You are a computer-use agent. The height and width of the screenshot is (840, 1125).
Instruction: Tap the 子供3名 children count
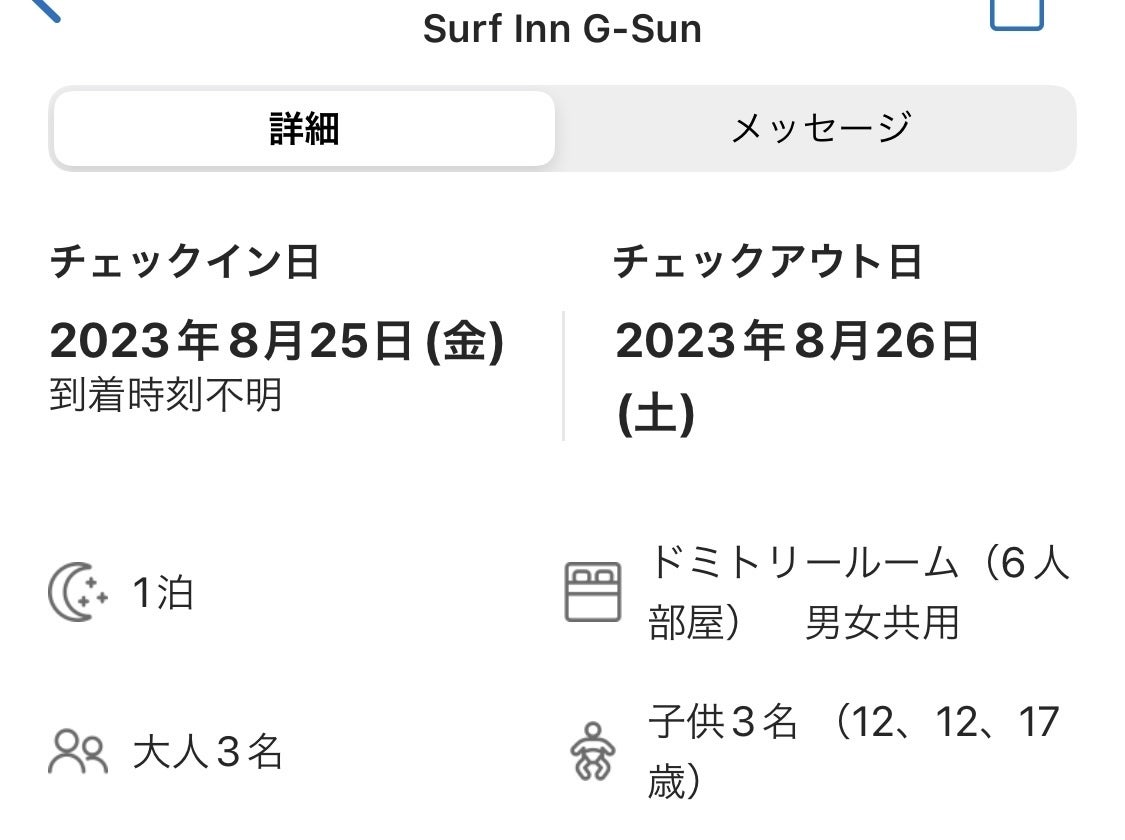[x=722, y=722]
